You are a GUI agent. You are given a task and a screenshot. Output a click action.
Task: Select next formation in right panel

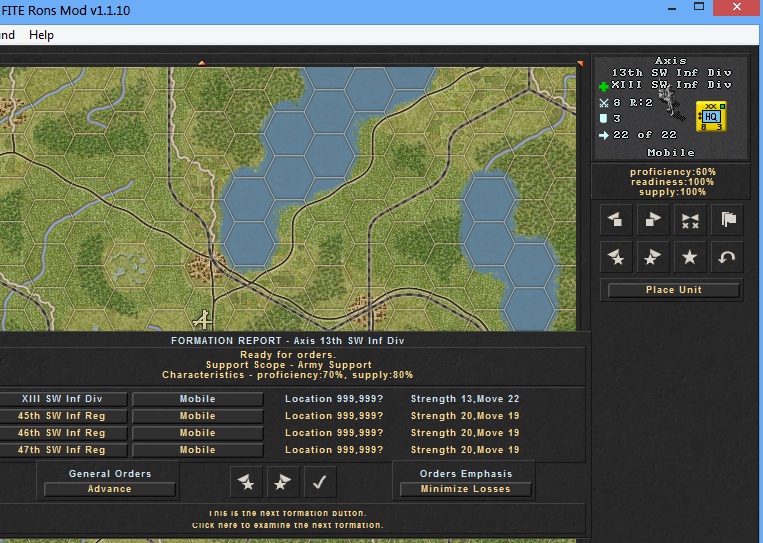click(x=653, y=256)
